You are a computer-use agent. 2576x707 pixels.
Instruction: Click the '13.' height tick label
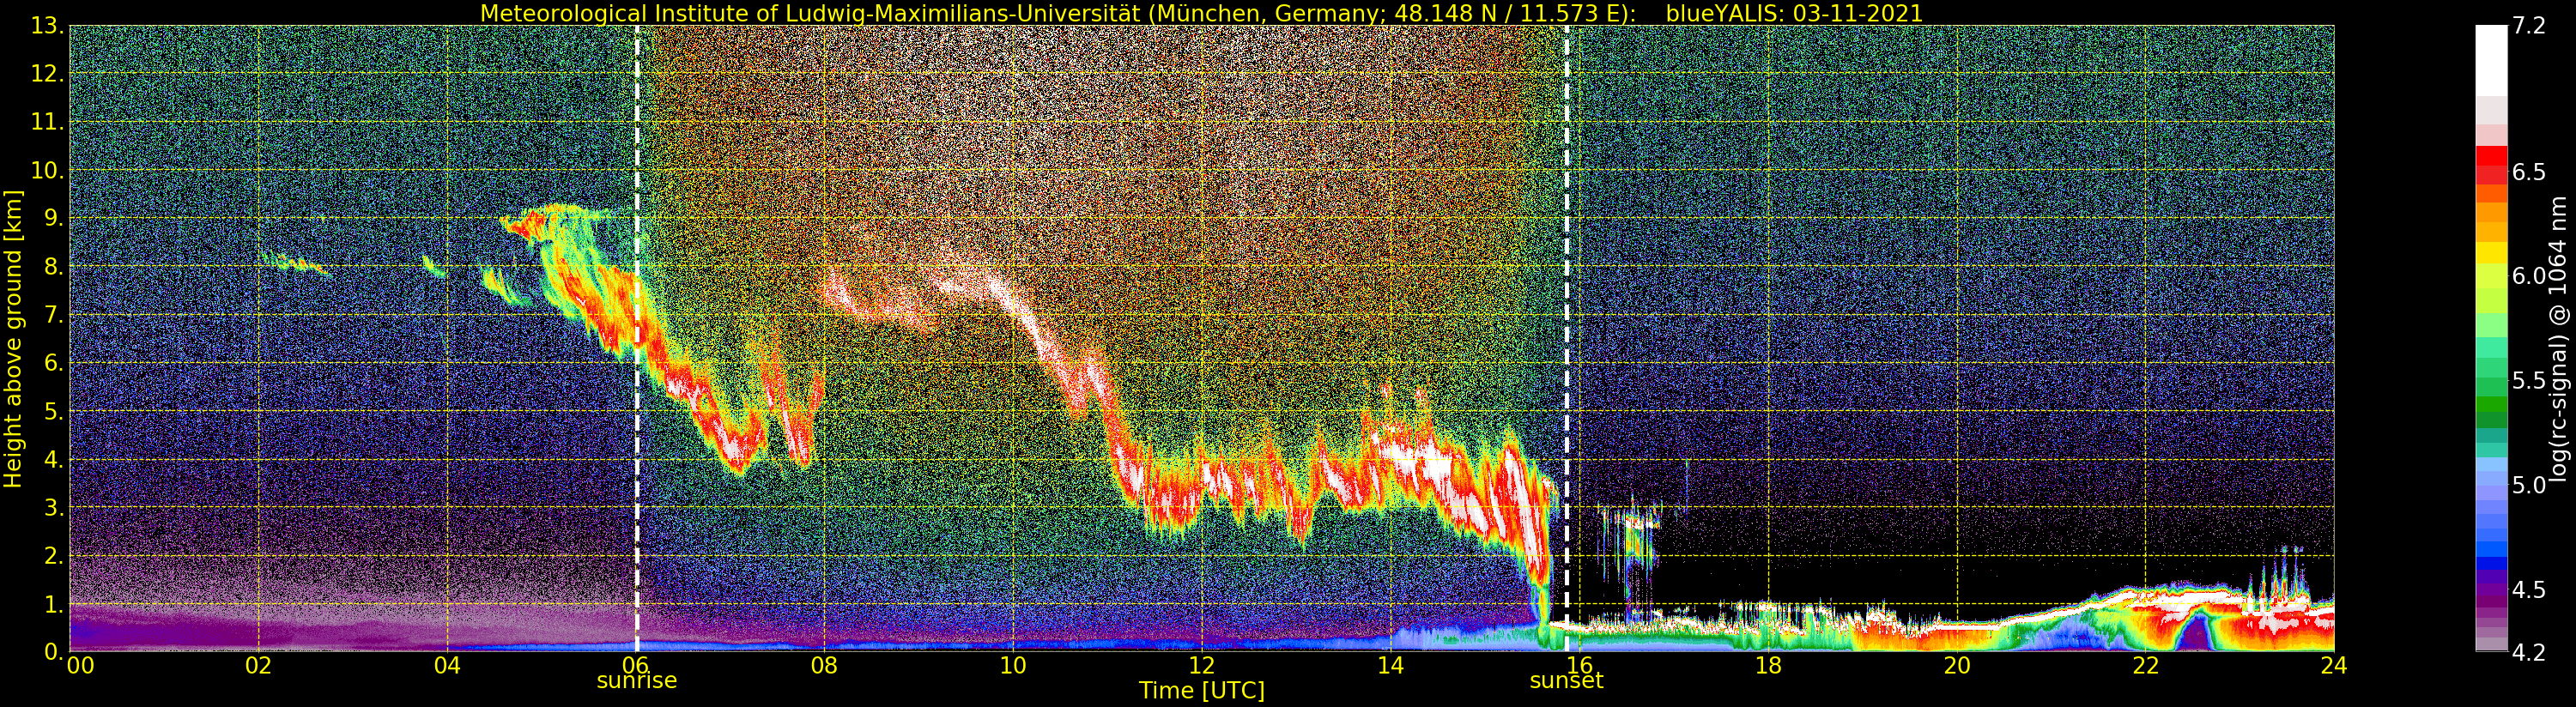tap(46, 27)
